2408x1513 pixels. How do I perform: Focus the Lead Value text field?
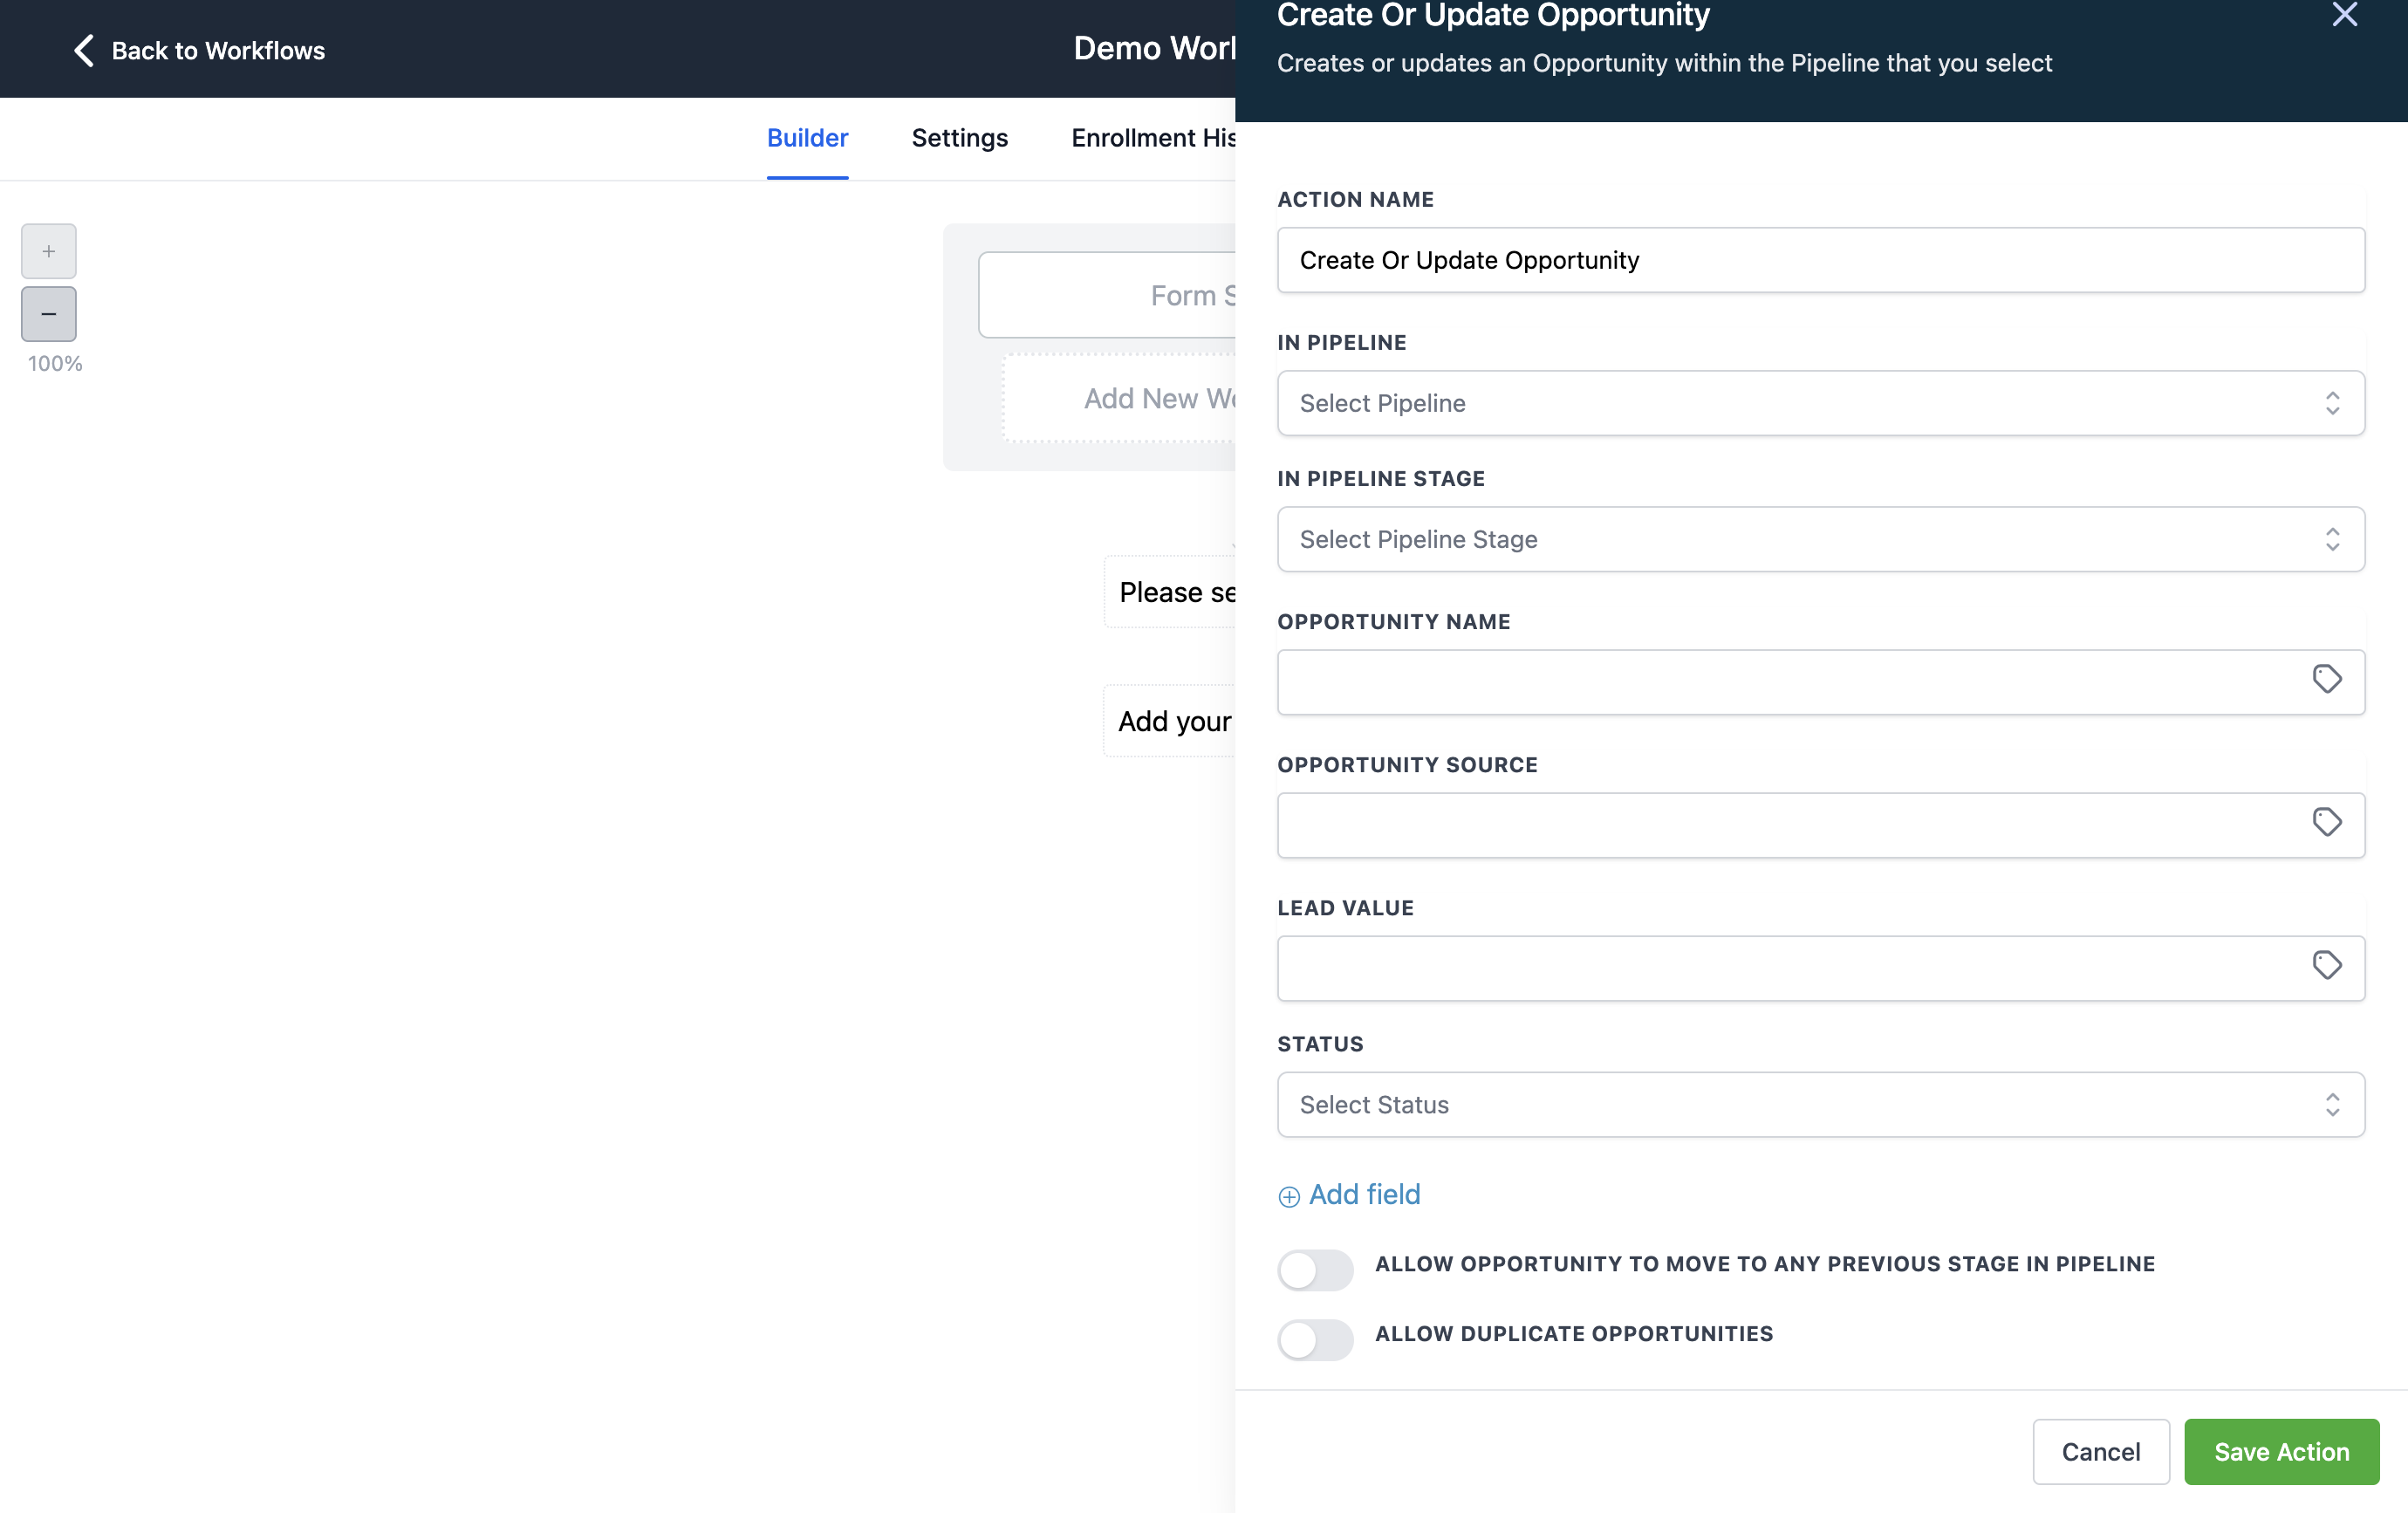click(x=1820, y=968)
